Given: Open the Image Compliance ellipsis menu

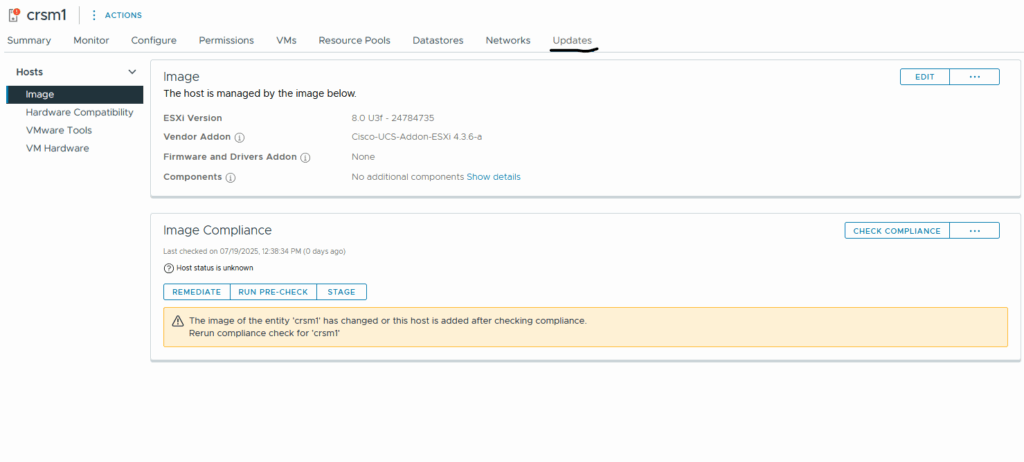Looking at the screenshot, I should point(974,231).
